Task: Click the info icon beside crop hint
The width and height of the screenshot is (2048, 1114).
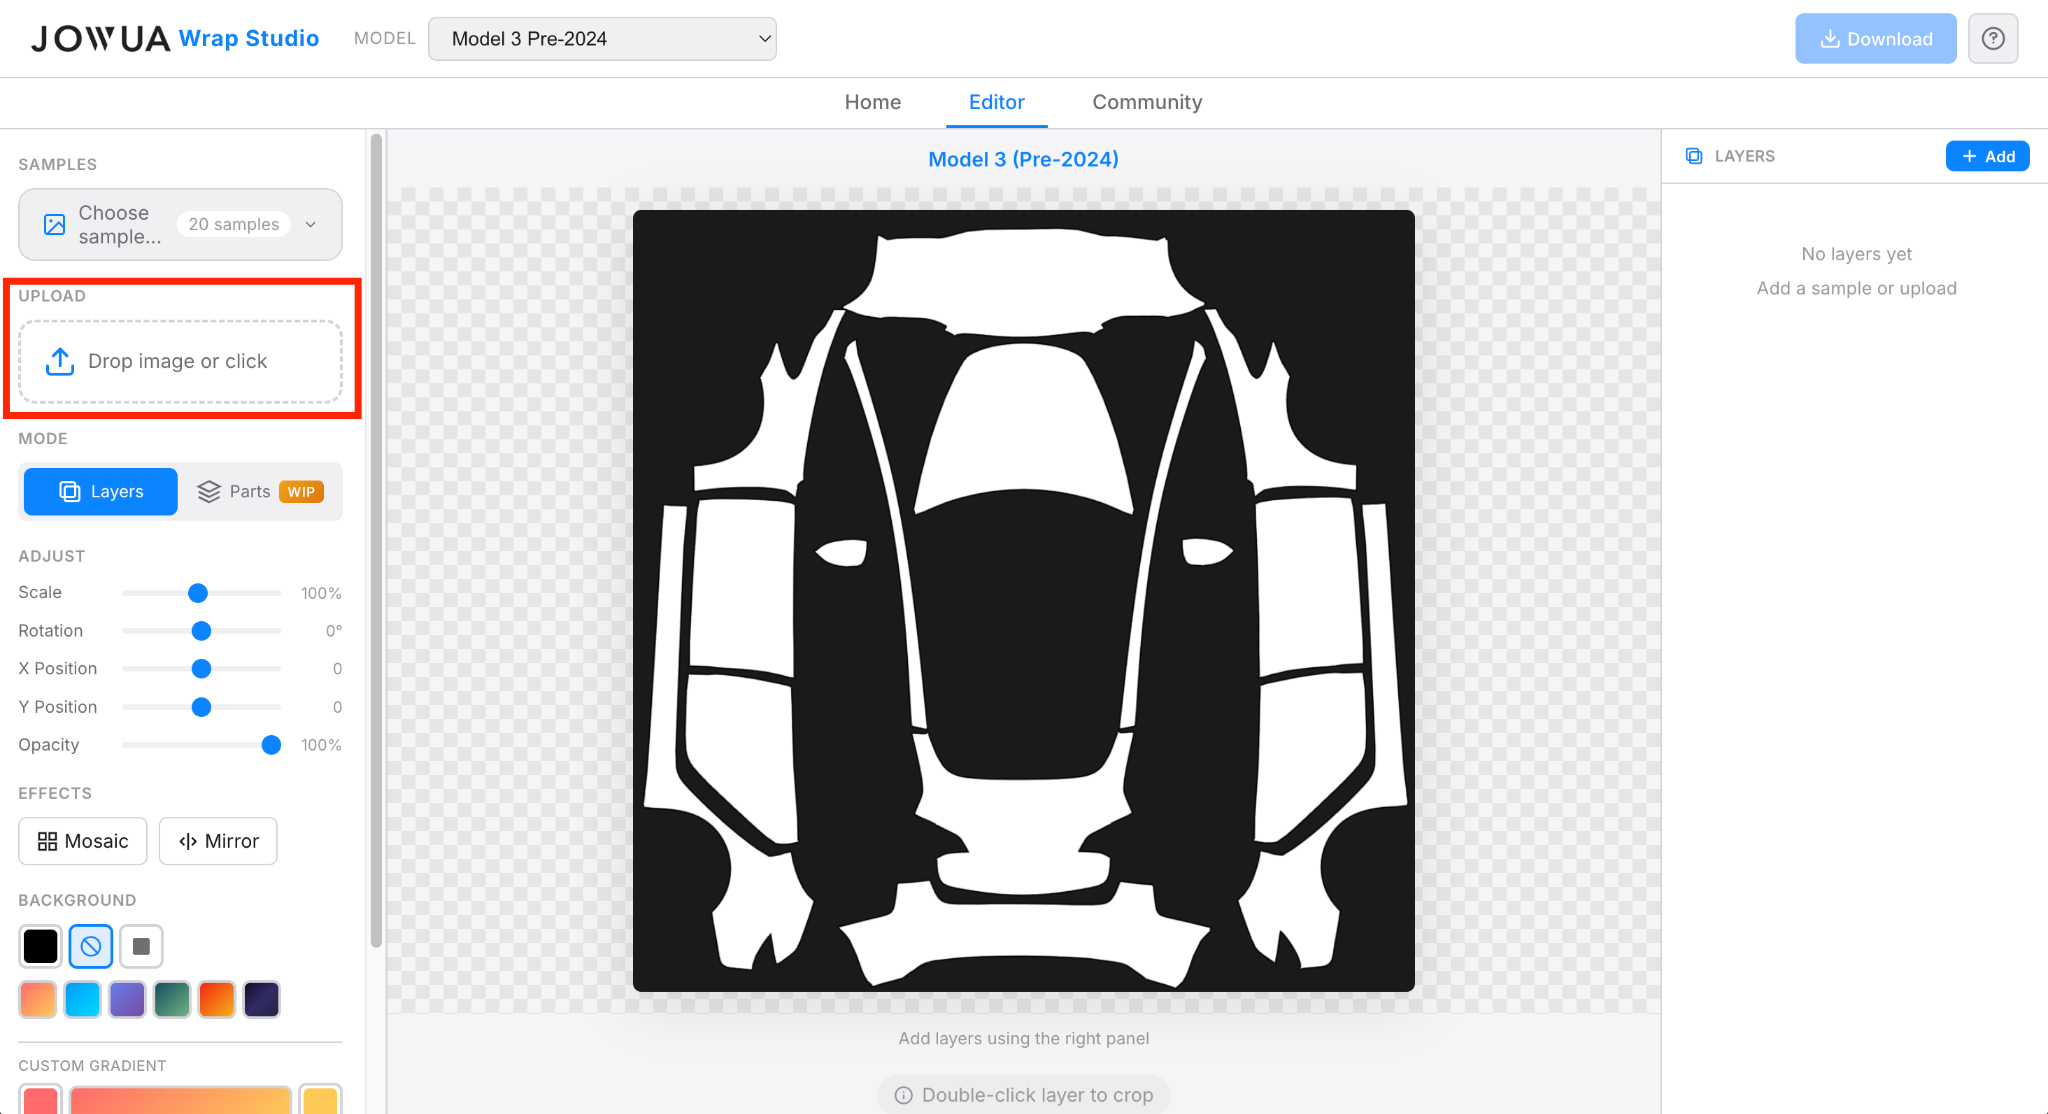Action: (903, 1095)
